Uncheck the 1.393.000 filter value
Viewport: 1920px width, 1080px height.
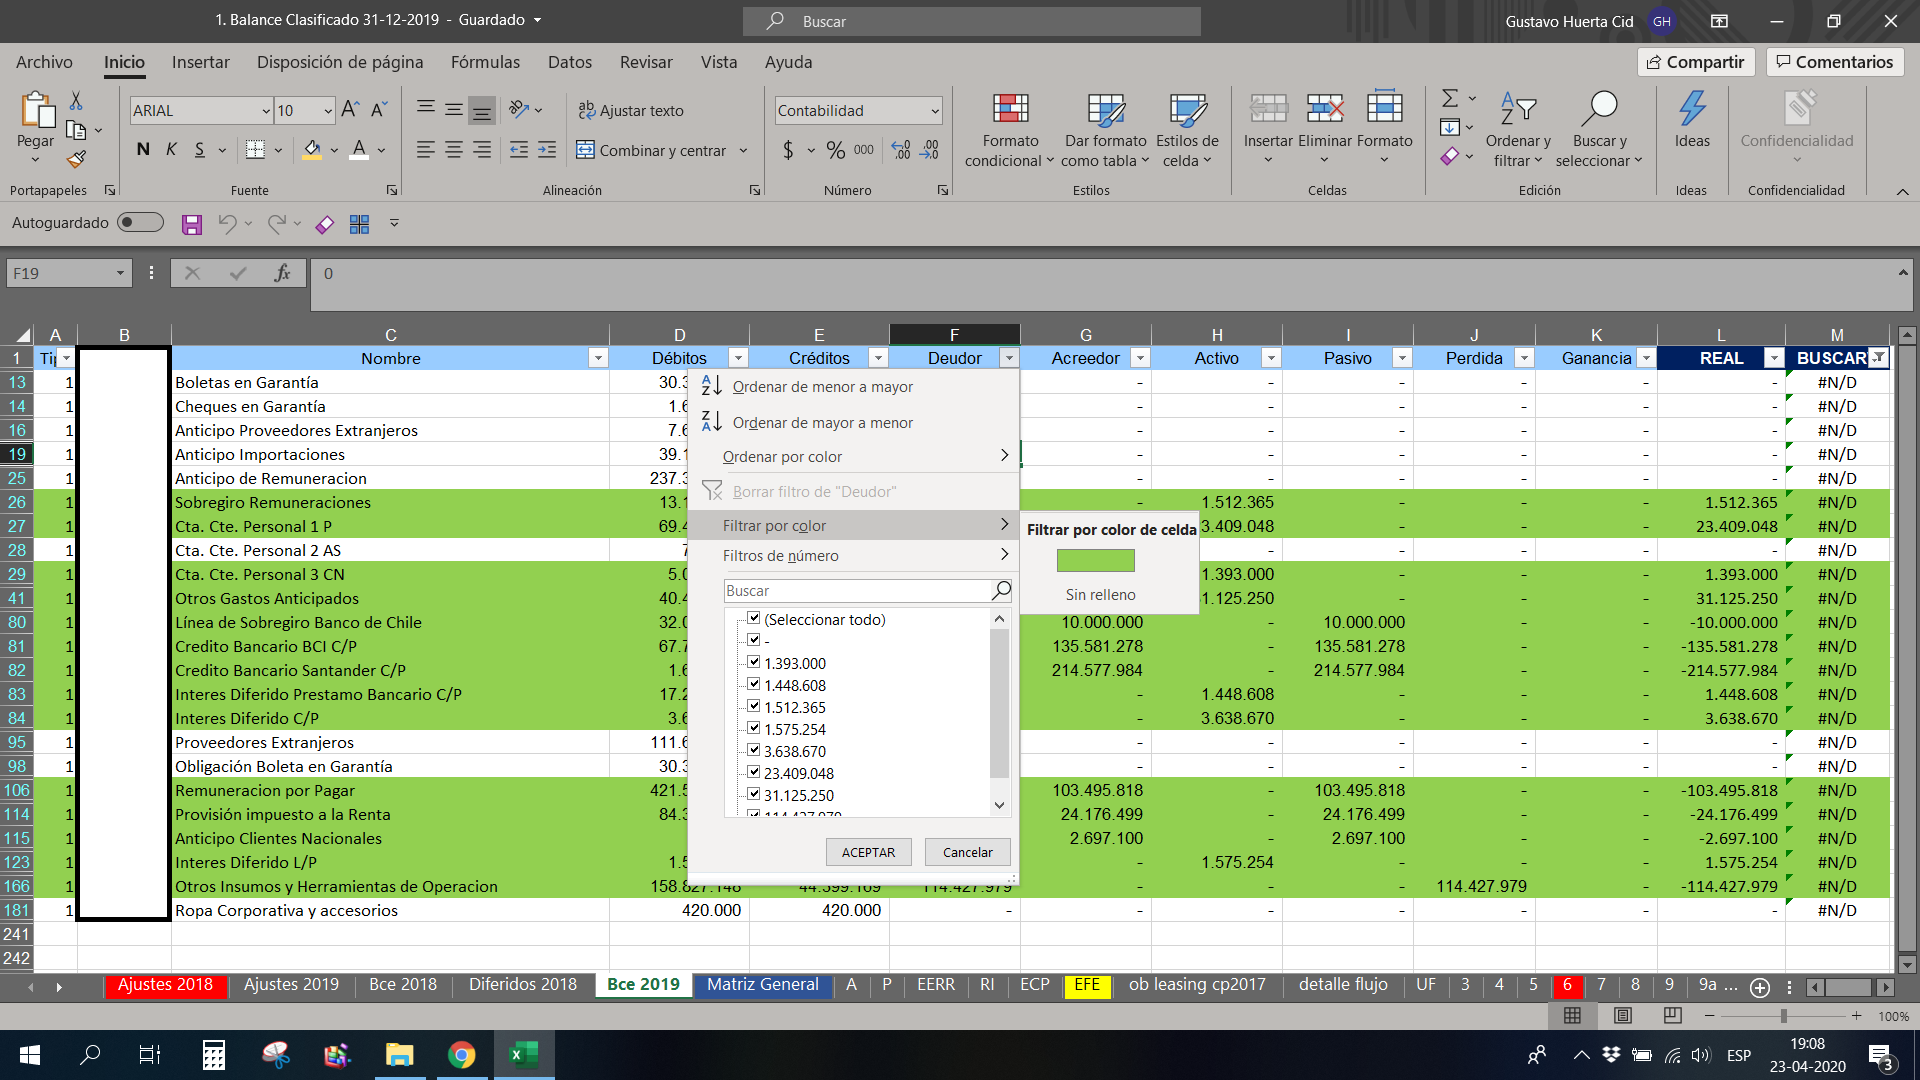754,663
